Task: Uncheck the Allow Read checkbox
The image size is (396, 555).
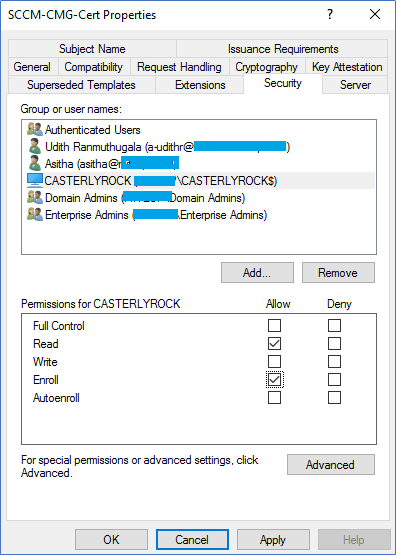Action: [x=274, y=344]
